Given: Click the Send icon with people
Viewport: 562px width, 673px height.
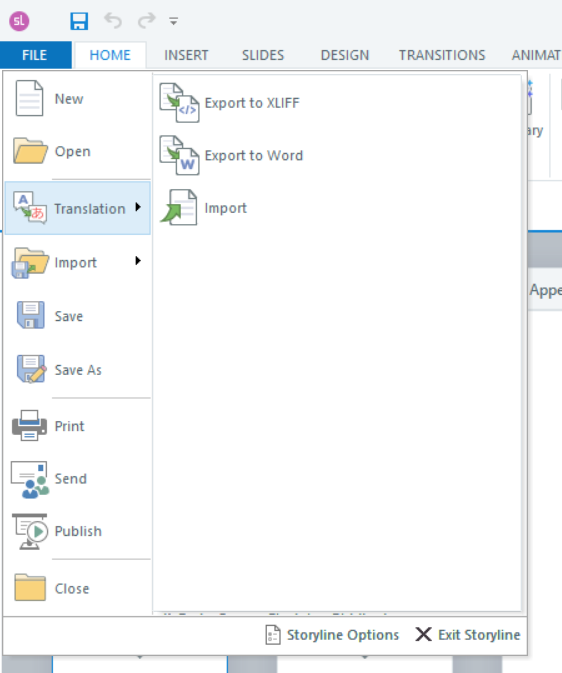Looking at the screenshot, I should [x=30, y=479].
